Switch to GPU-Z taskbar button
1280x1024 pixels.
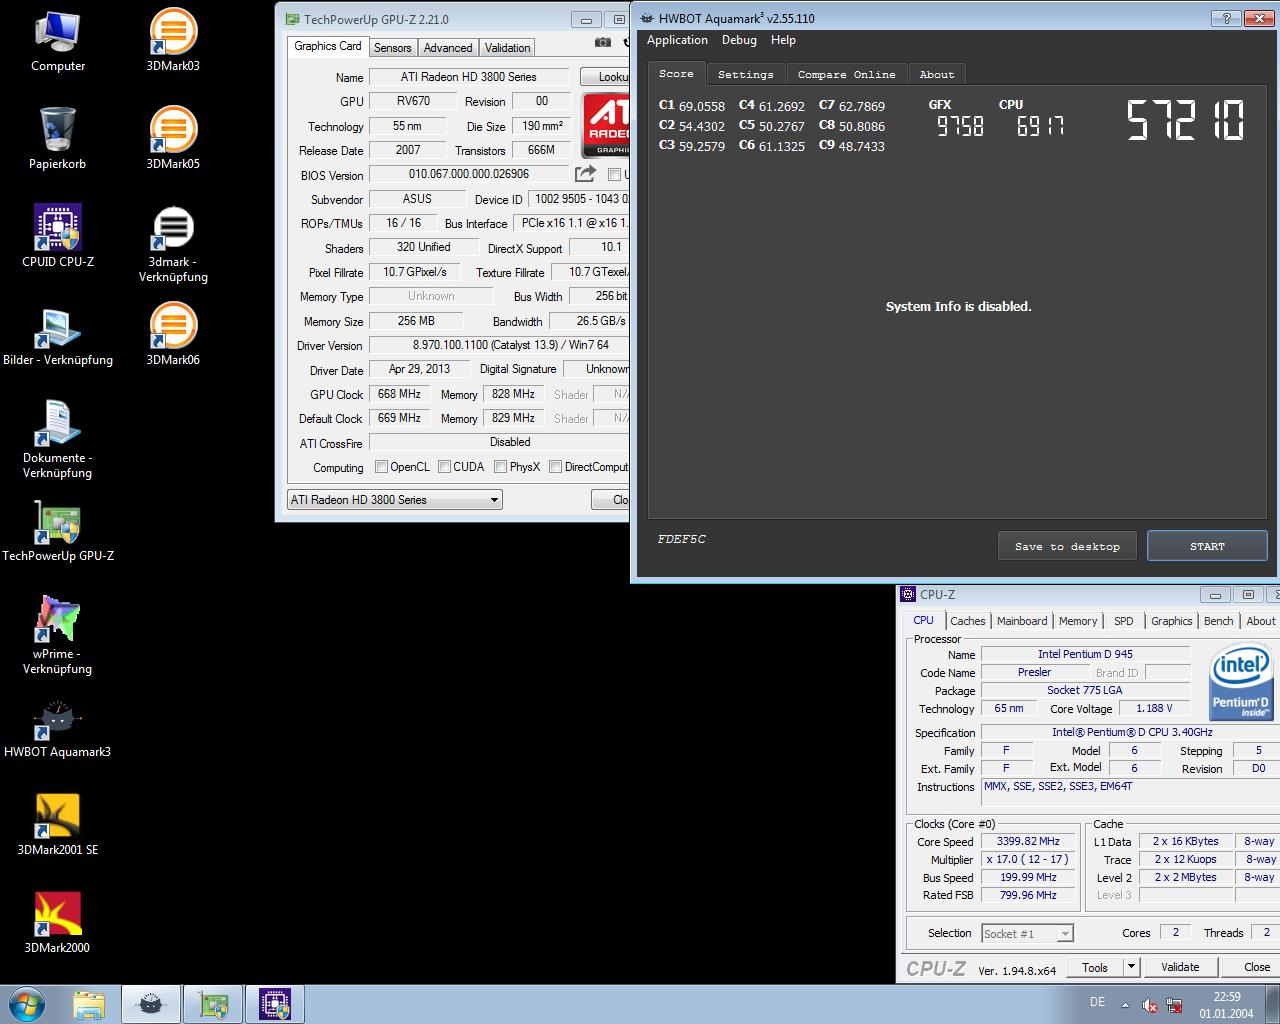click(x=213, y=1004)
